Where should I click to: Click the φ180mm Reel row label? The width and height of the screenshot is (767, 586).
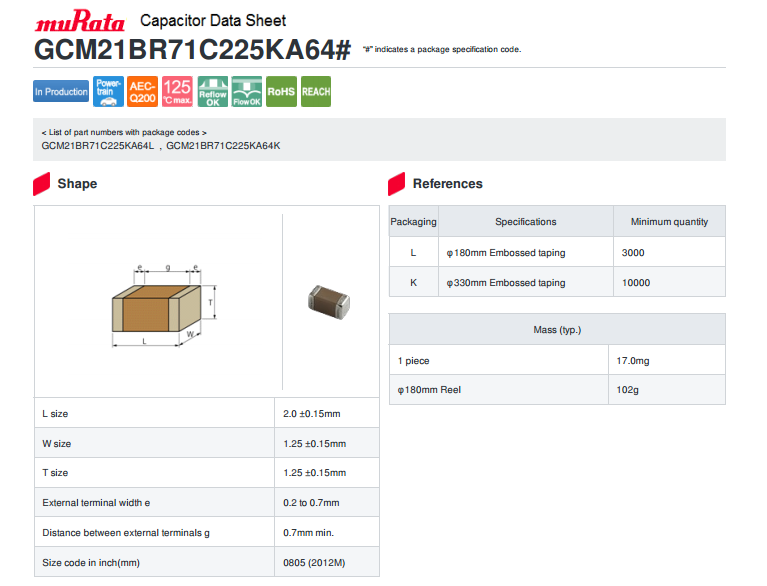pos(429,390)
